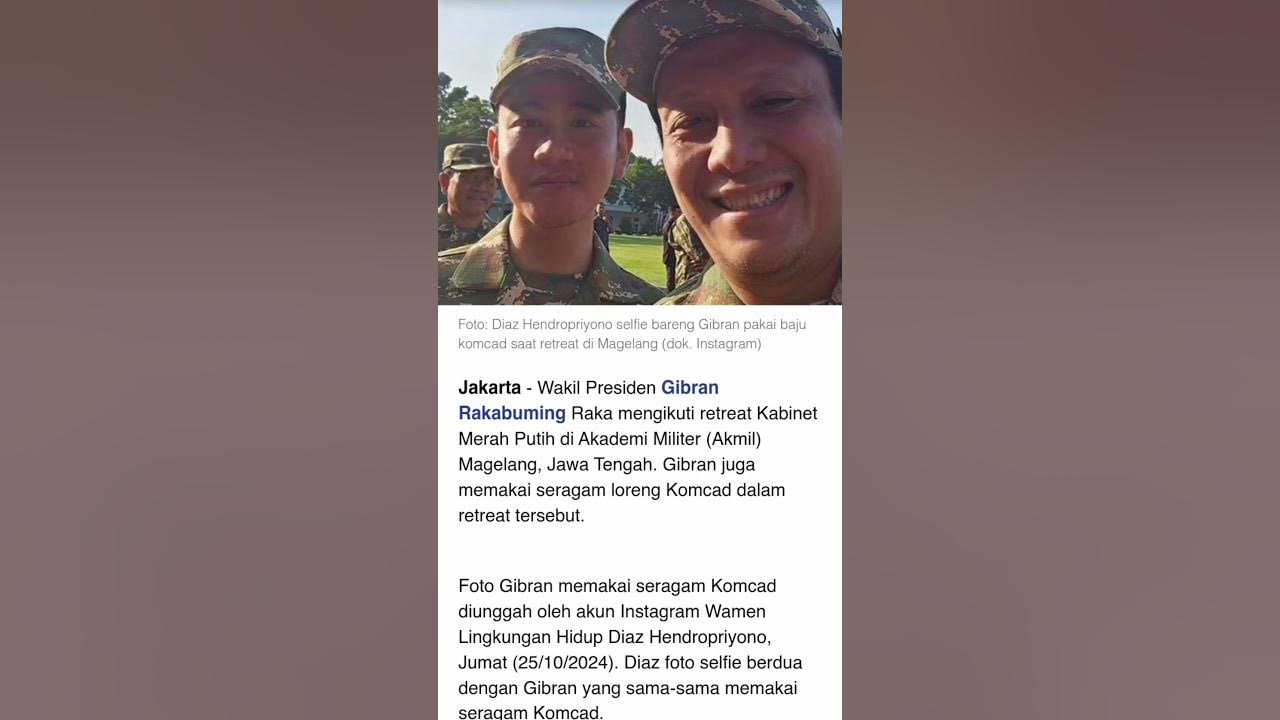Click the blurred background left of the article
This screenshot has height=720, width=1280.
pos(219,360)
